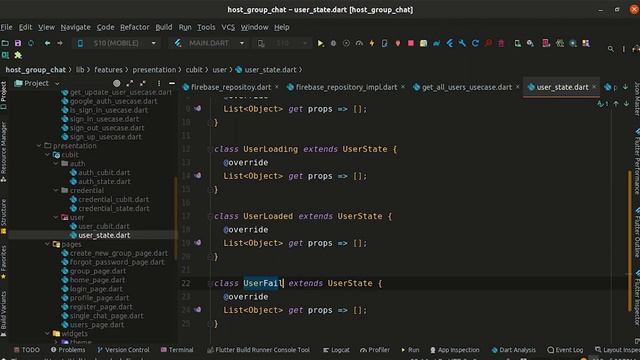
Task: Collapse the presentation folder
Action: coord(39,146)
